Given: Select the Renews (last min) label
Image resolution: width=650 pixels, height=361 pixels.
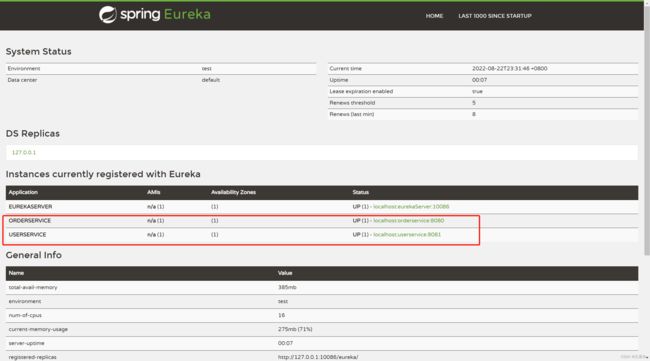Looking at the screenshot, I should point(352,114).
